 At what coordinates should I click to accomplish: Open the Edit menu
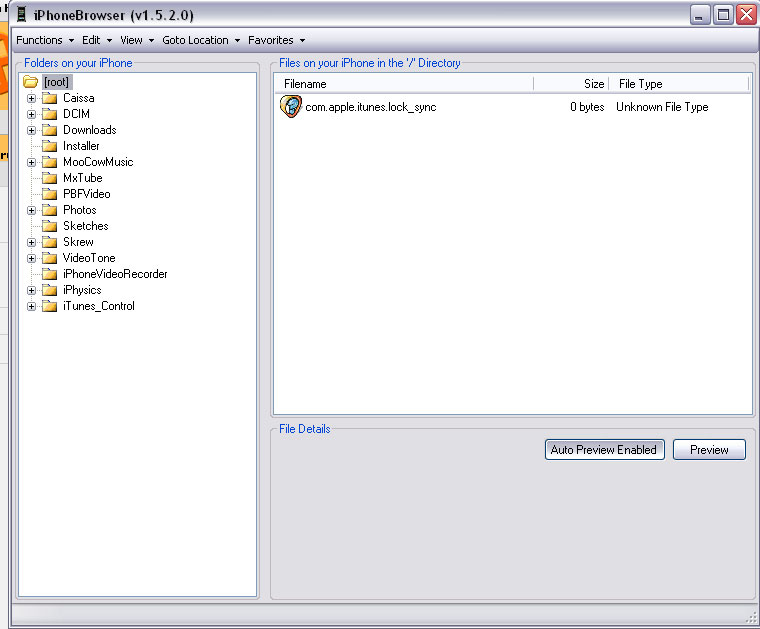pos(97,40)
